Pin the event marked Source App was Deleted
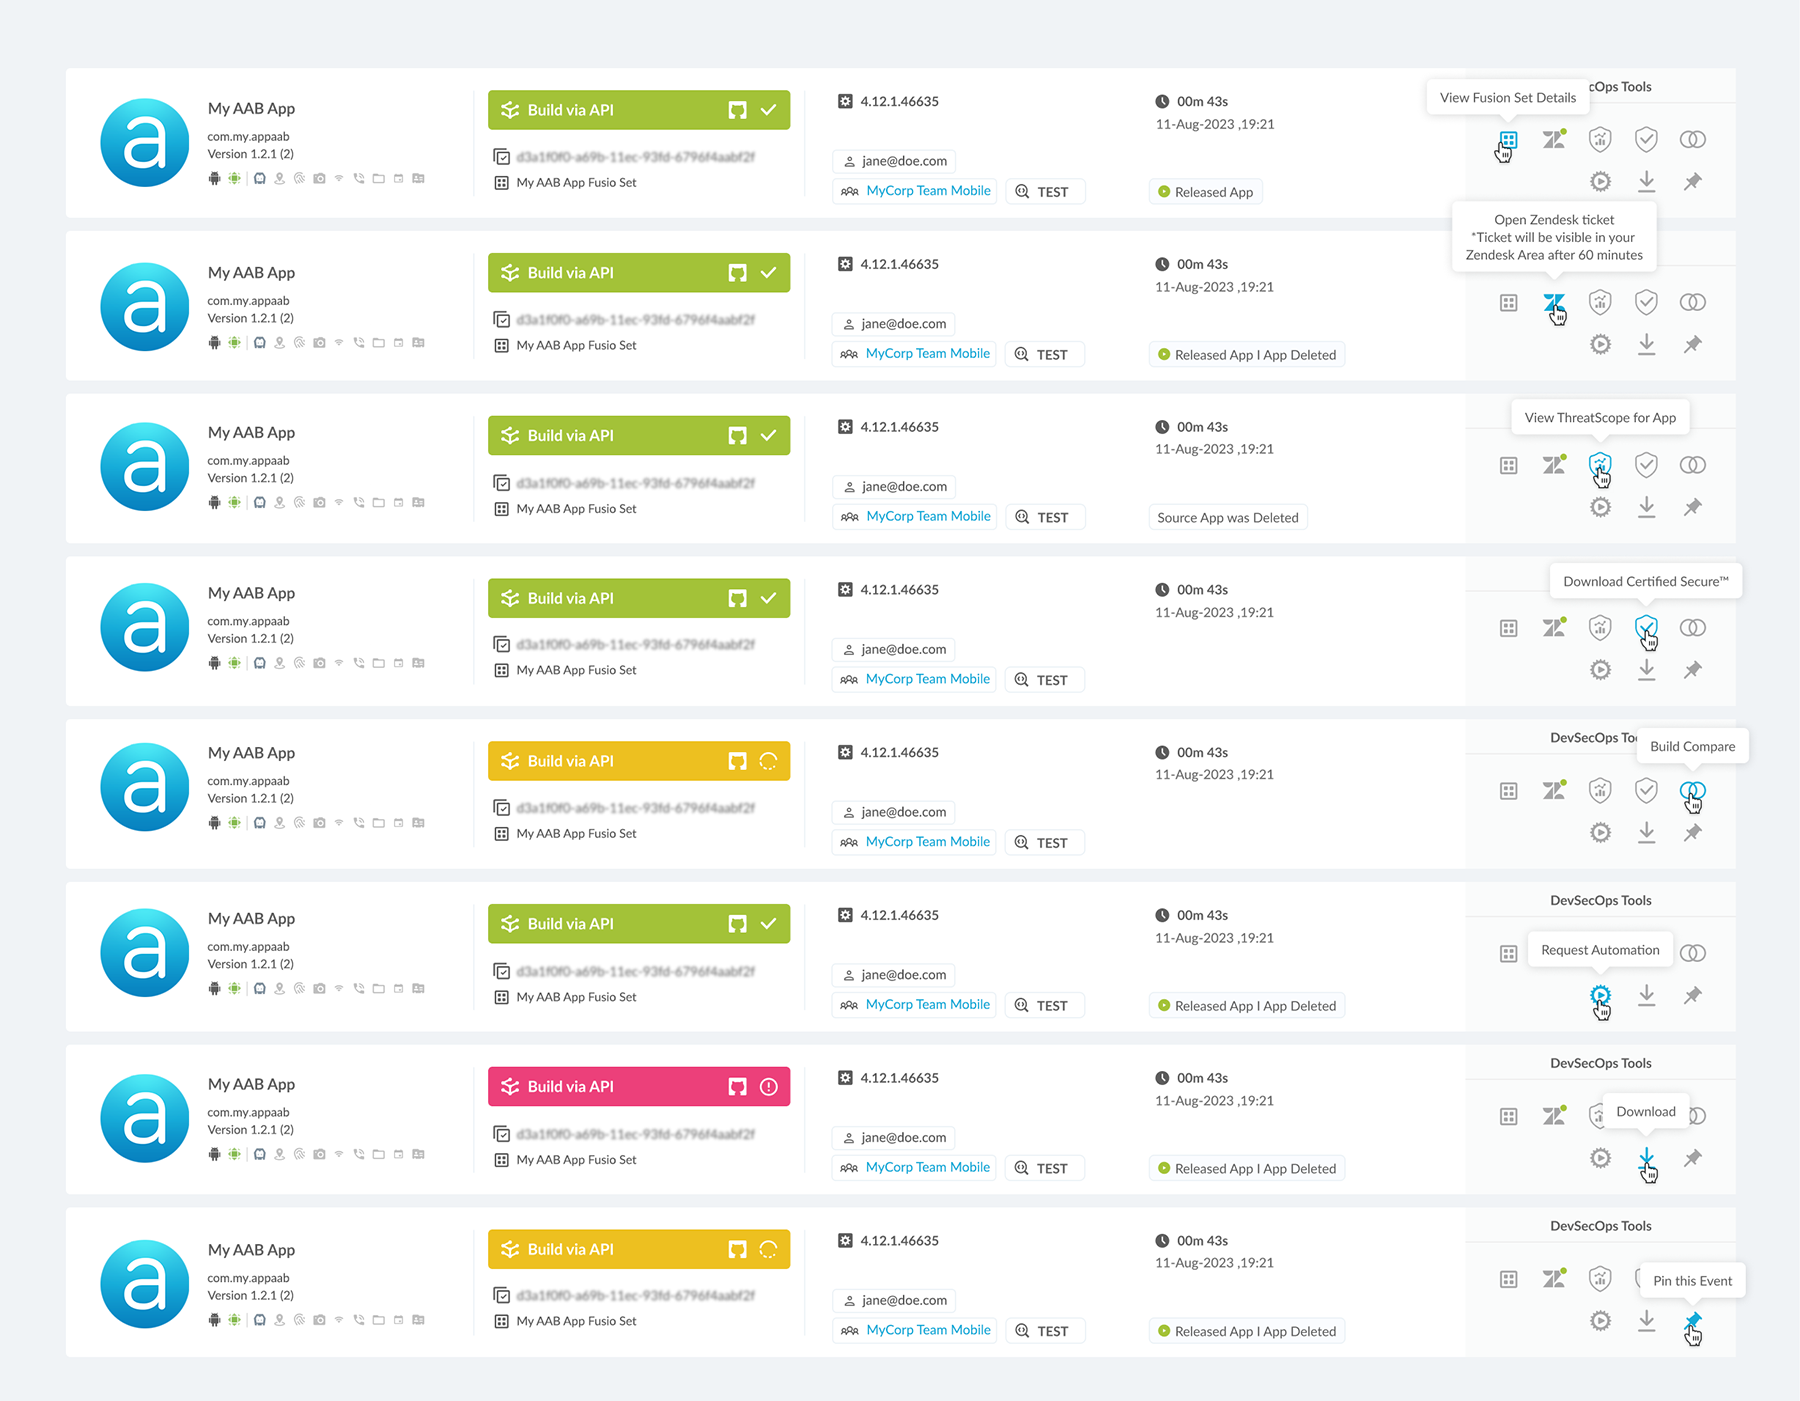The image size is (1800, 1401). point(1692,507)
